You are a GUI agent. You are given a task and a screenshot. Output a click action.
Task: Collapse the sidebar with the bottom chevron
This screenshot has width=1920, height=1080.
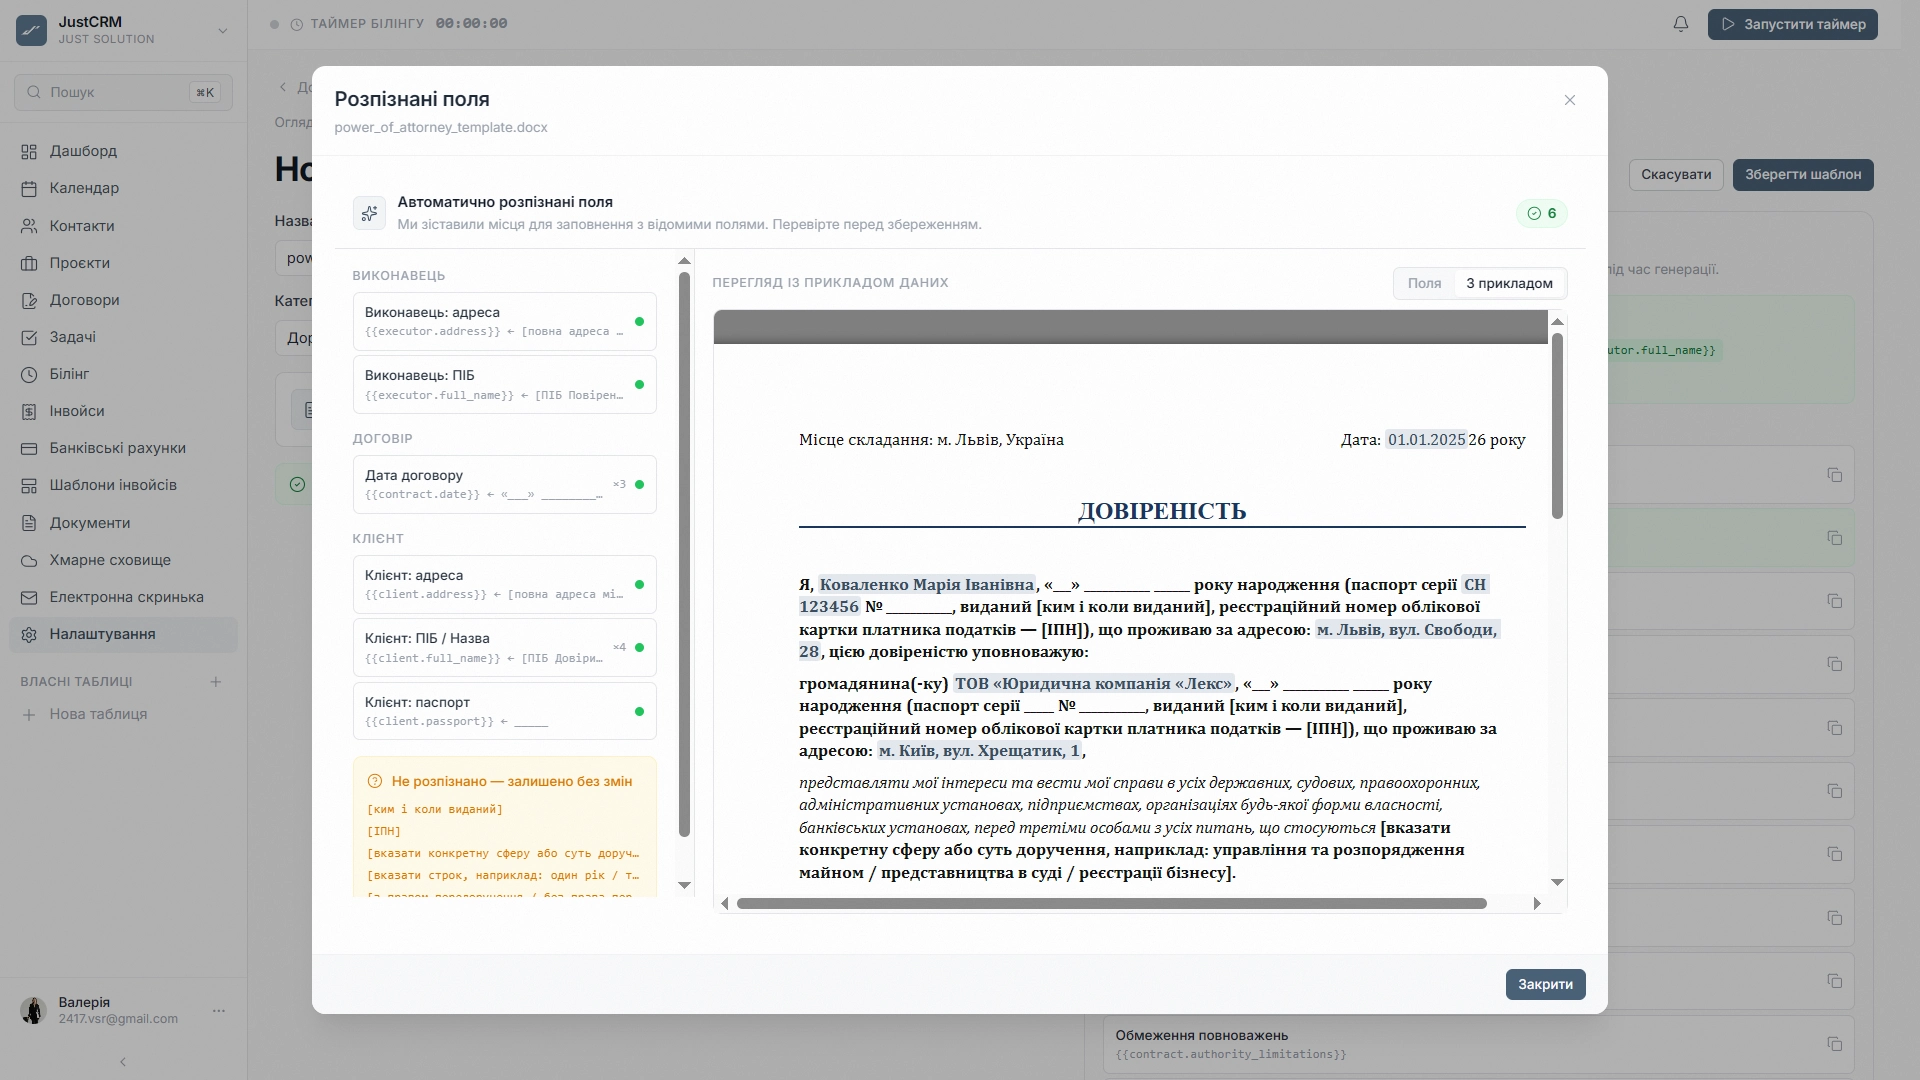pos(123,1062)
